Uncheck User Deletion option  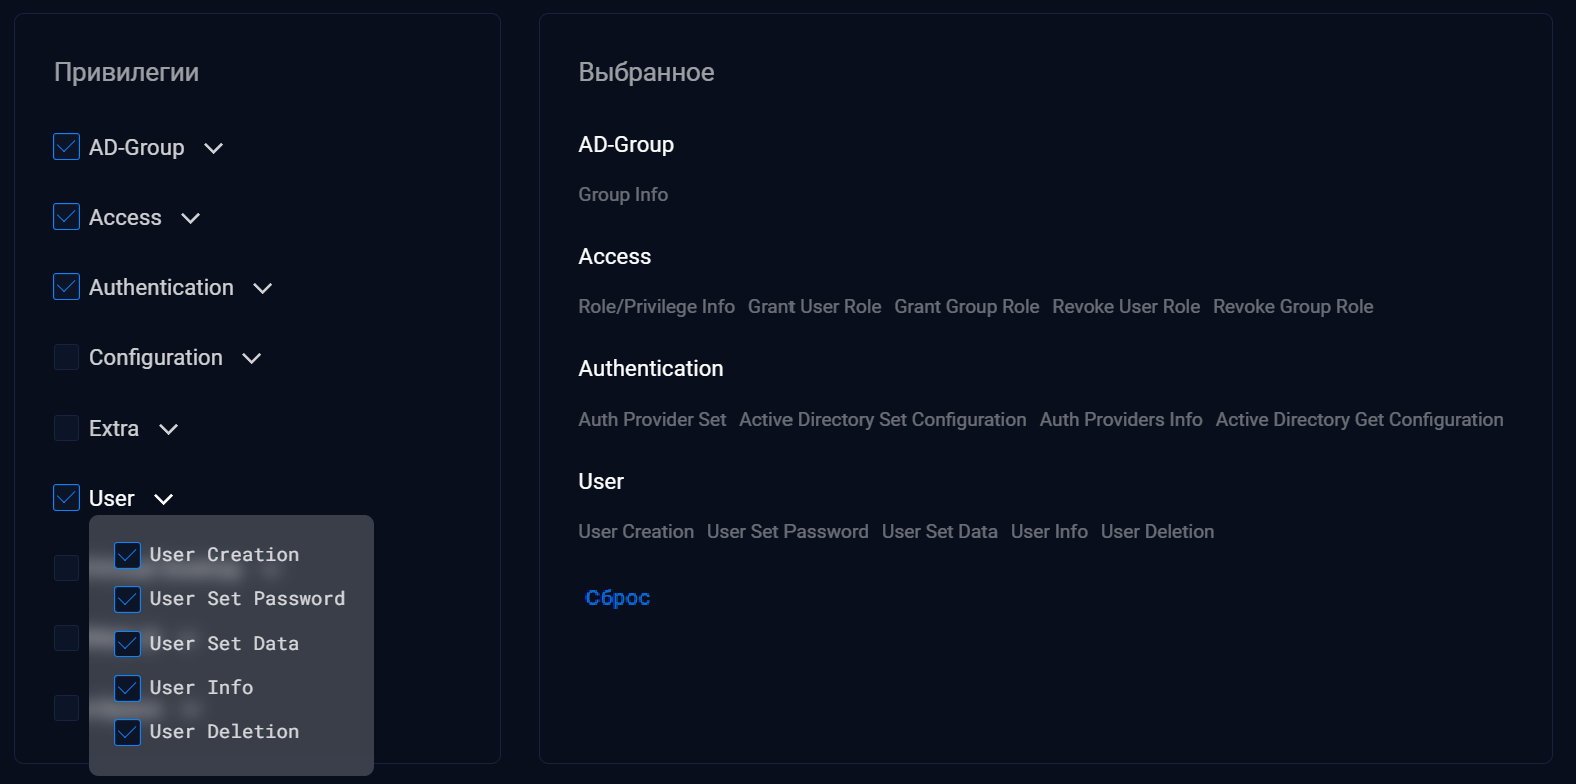pos(127,732)
